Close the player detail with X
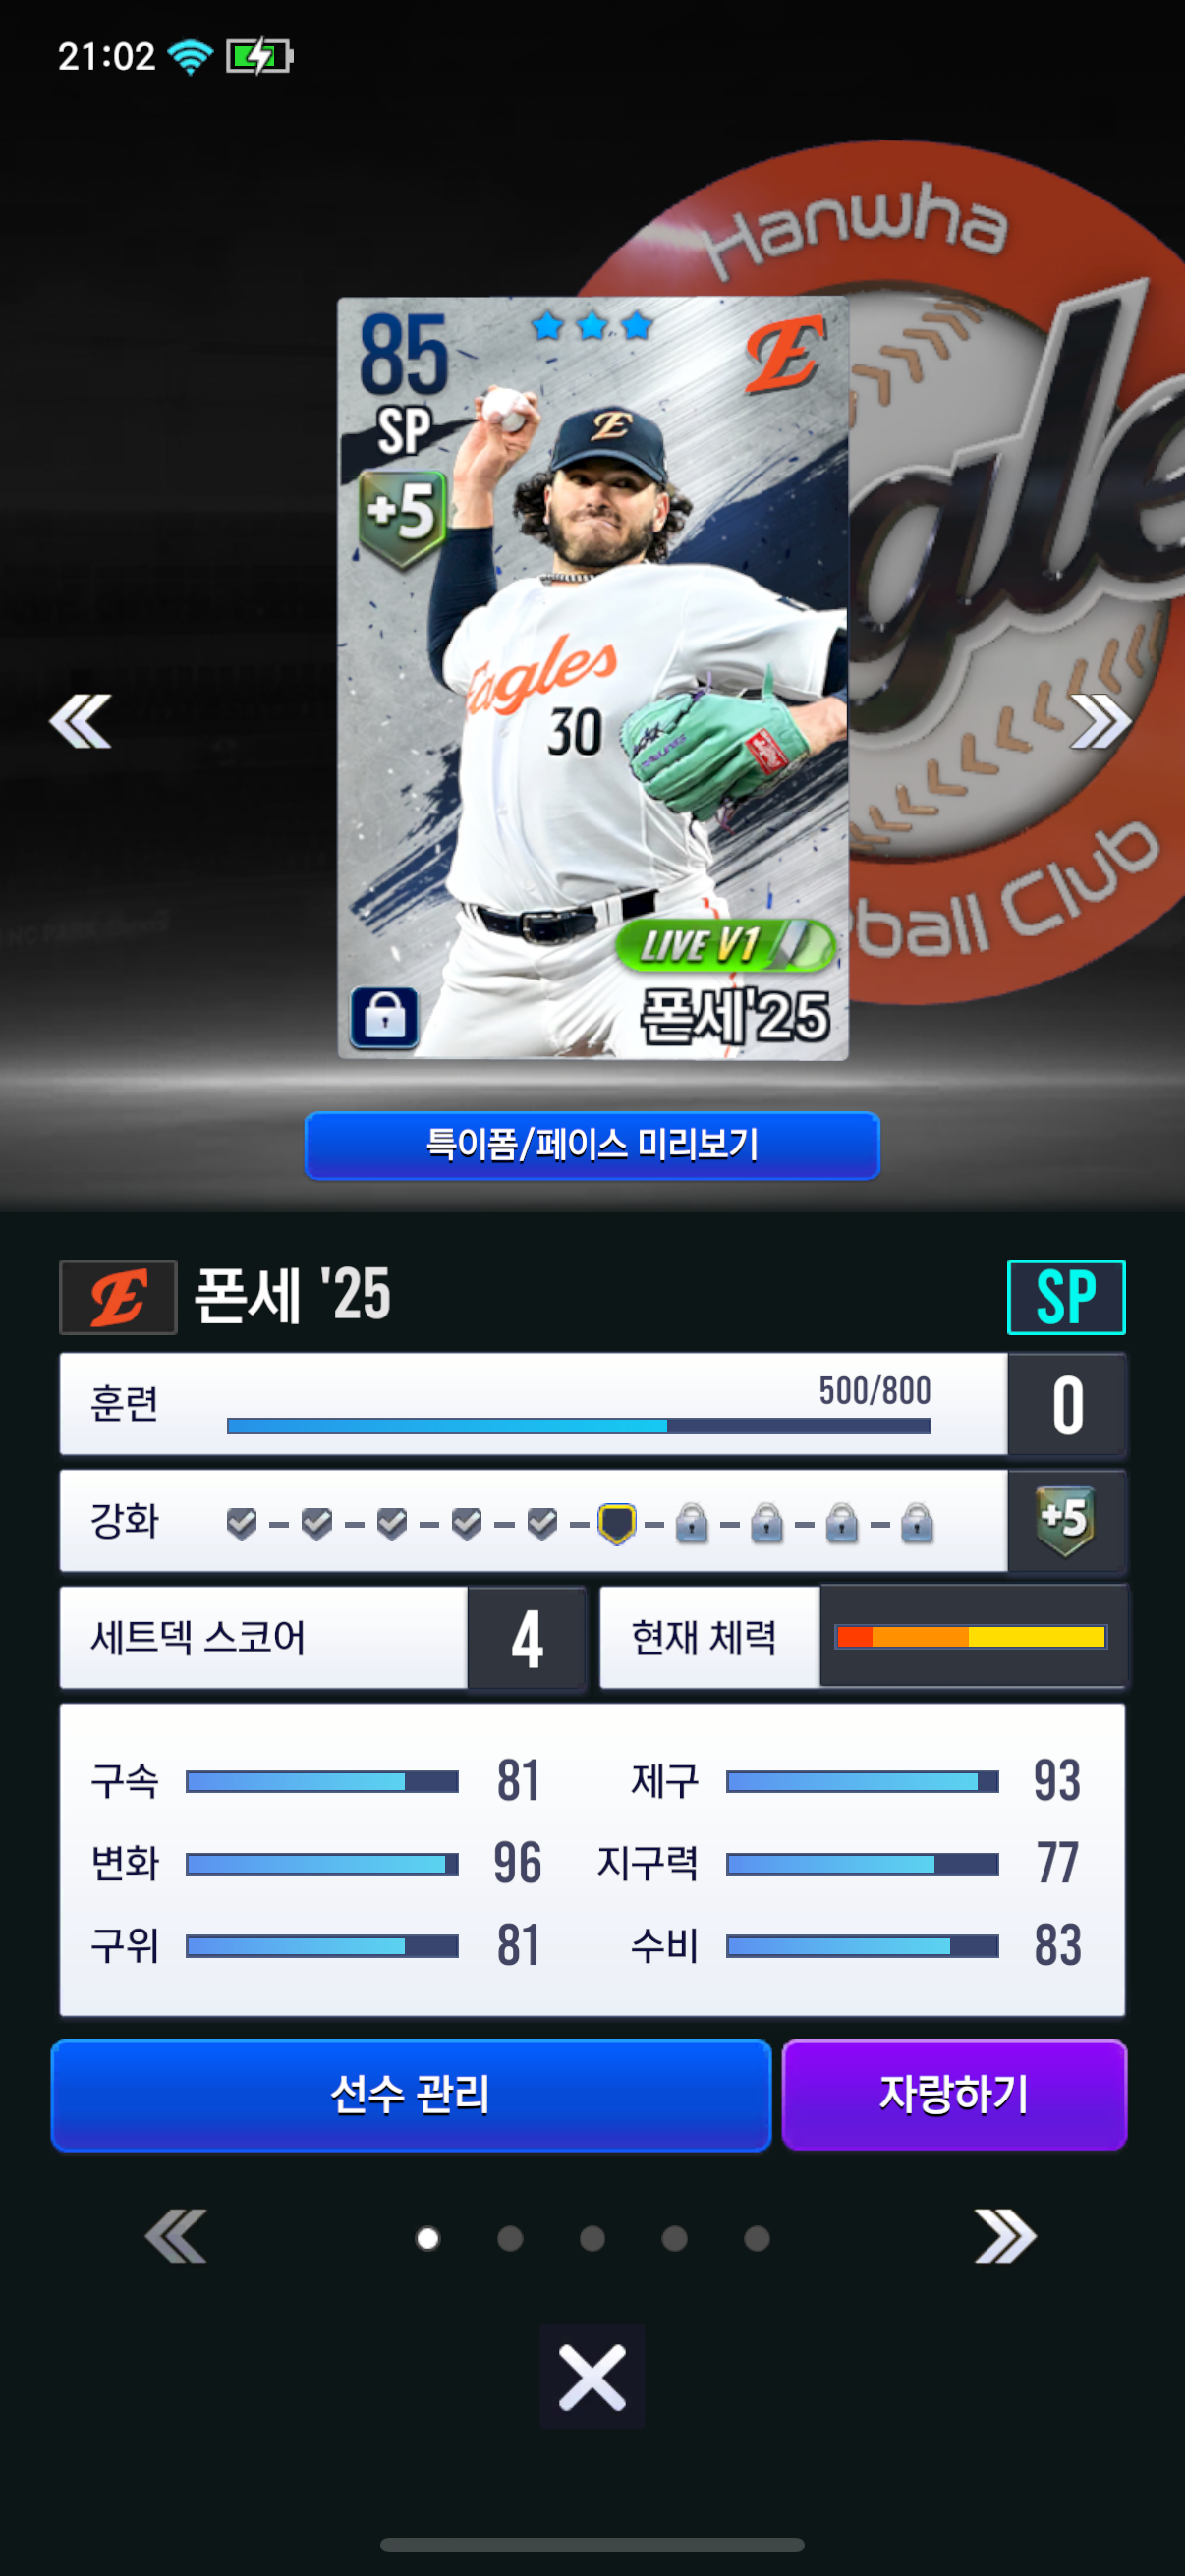 592,2376
